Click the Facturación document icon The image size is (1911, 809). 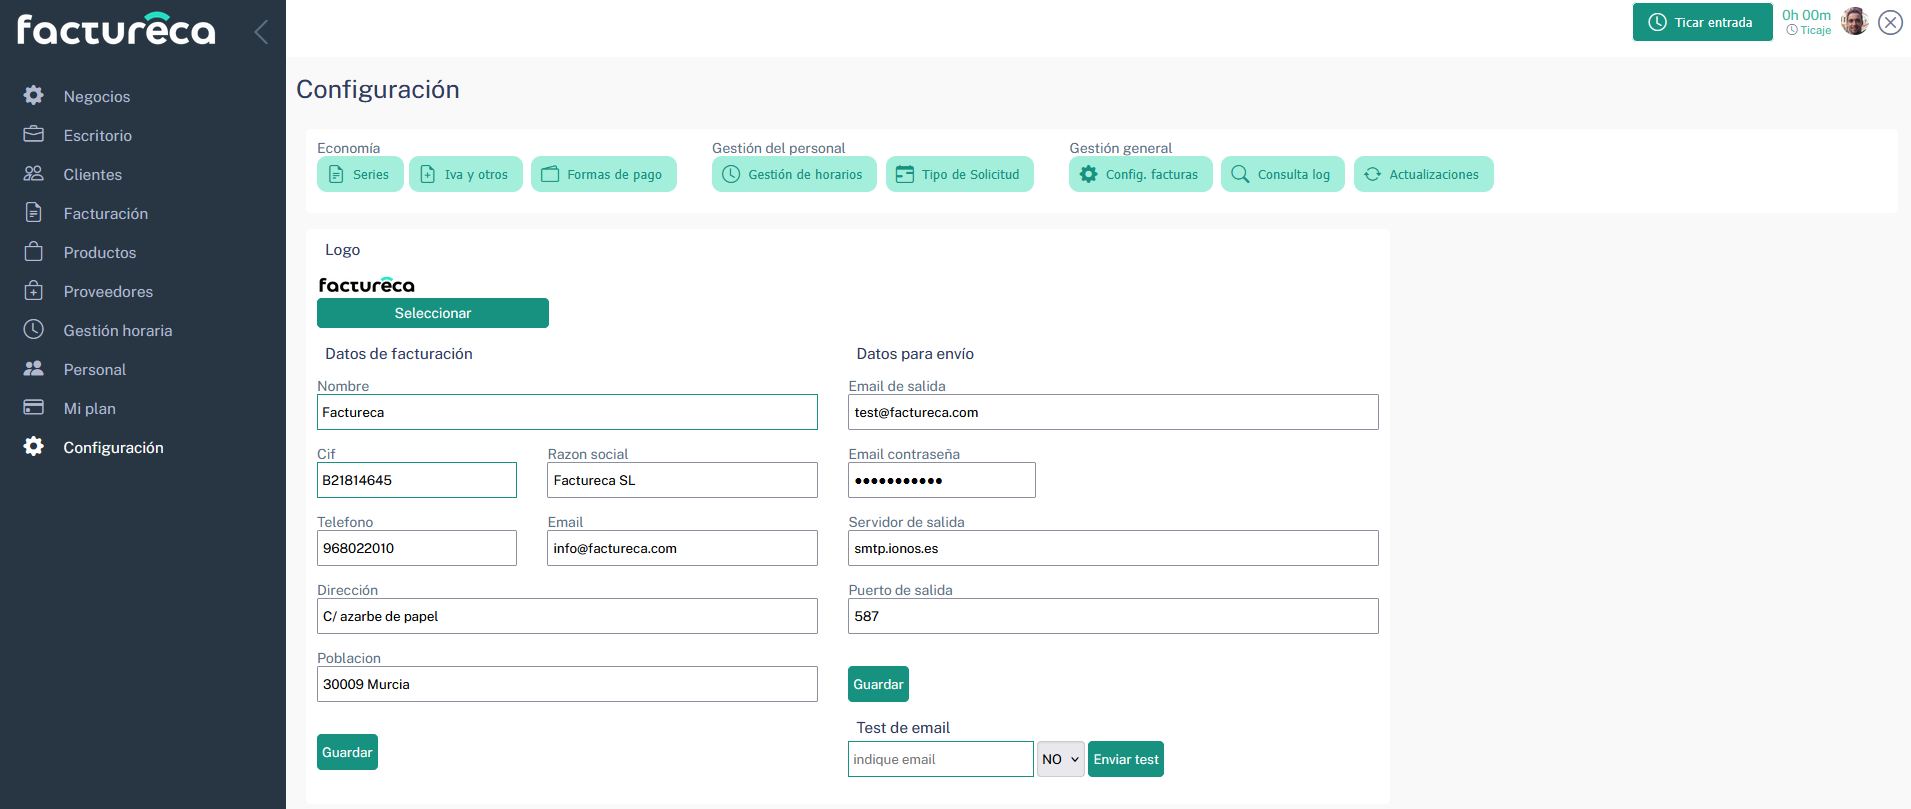click(x=34, y=212)
